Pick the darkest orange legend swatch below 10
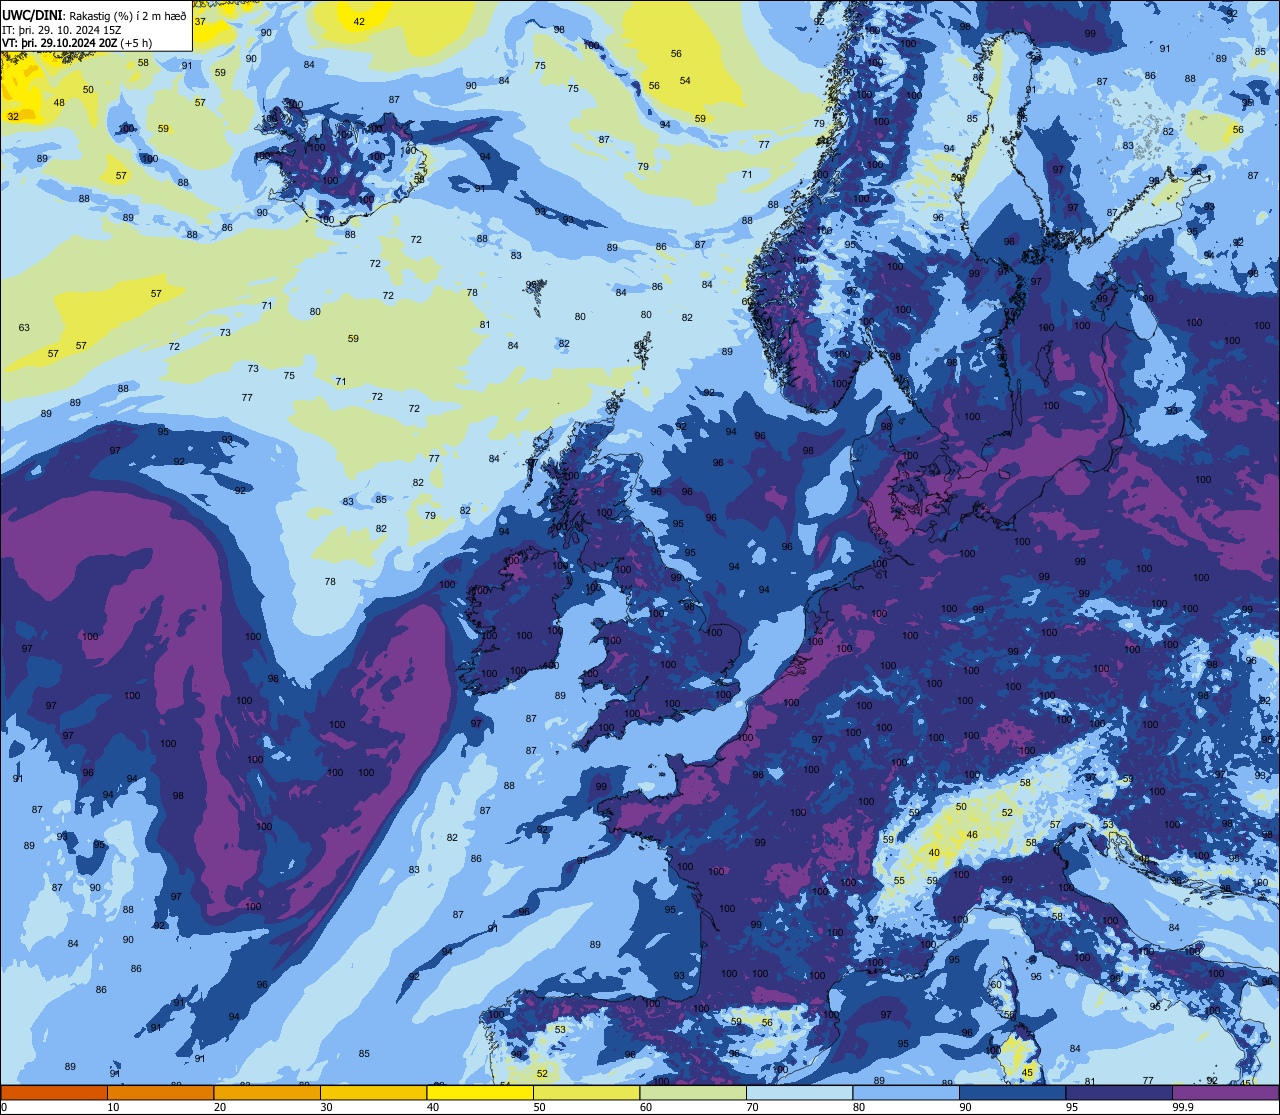This screenshot has height=1115, width=1280. [x=54, y=1092]
